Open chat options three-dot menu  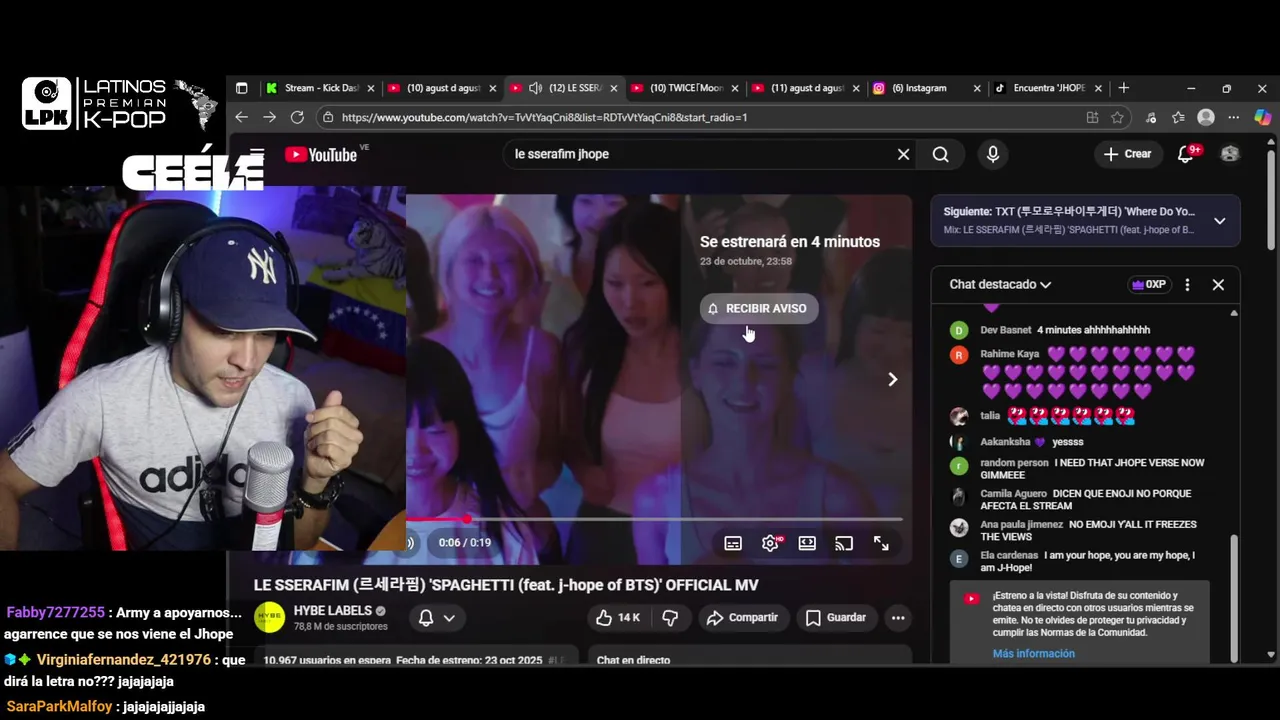(1187, 285)
